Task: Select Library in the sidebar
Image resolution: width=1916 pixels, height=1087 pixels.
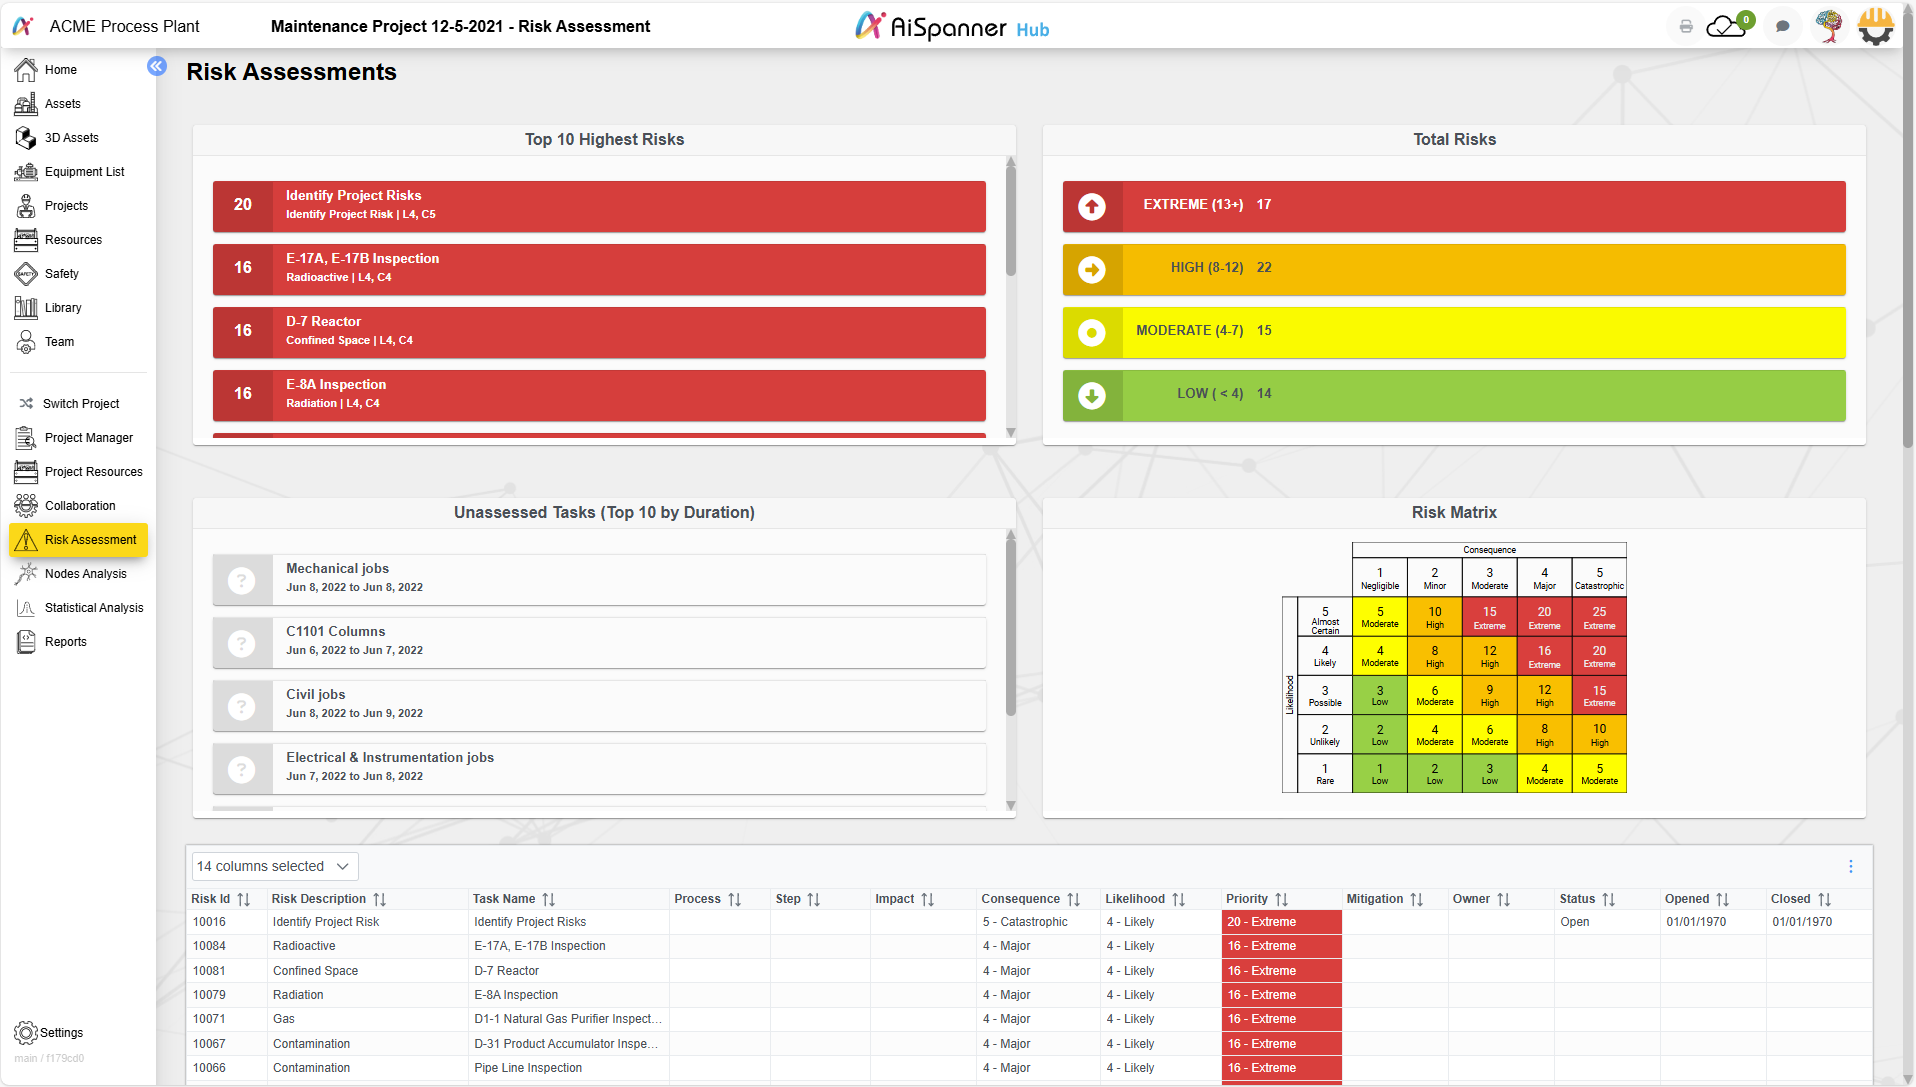Action: 63,307
